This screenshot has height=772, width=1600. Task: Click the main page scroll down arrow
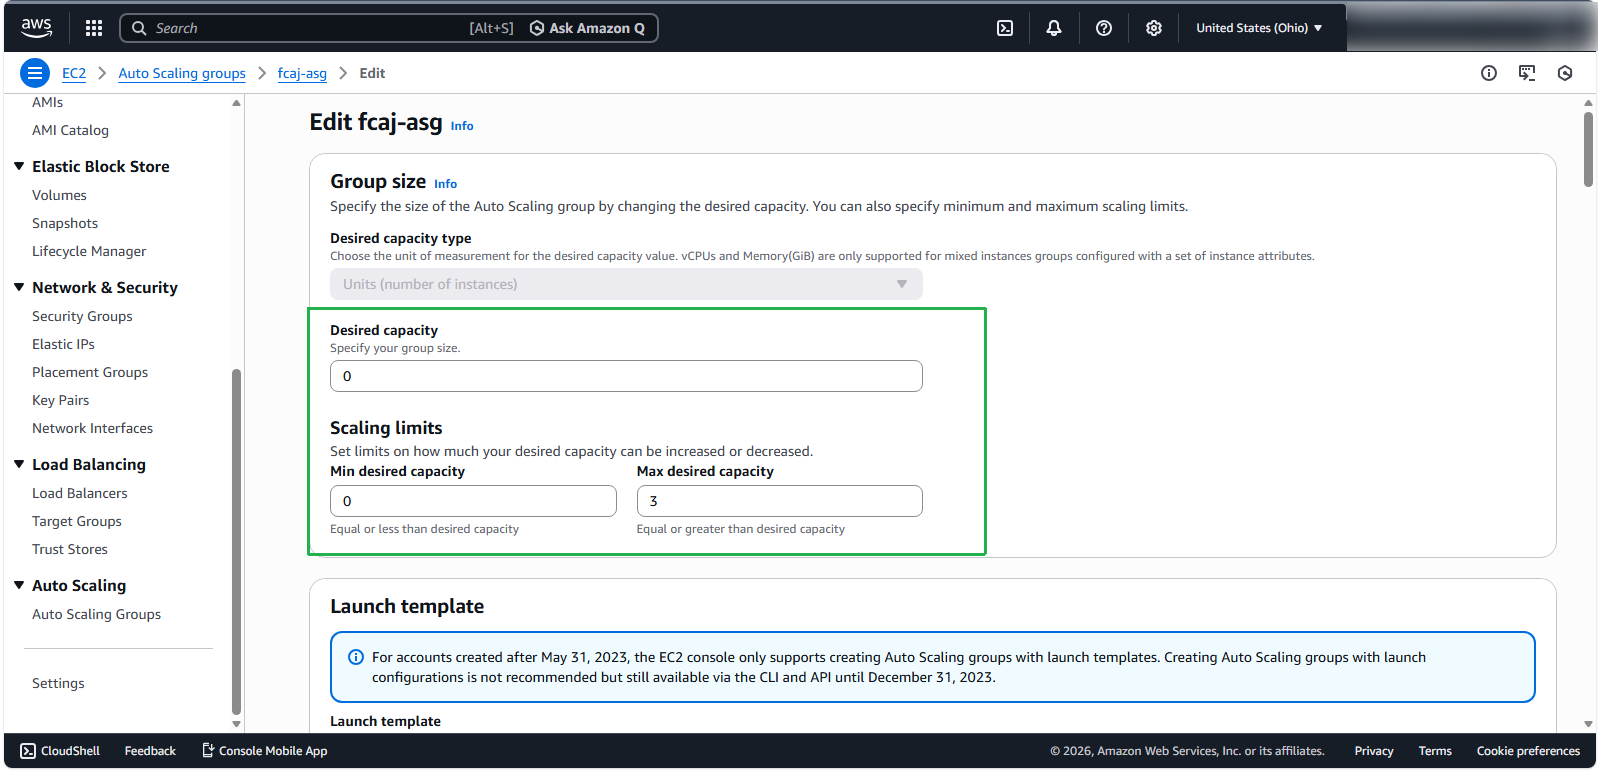click(1588, 724)
